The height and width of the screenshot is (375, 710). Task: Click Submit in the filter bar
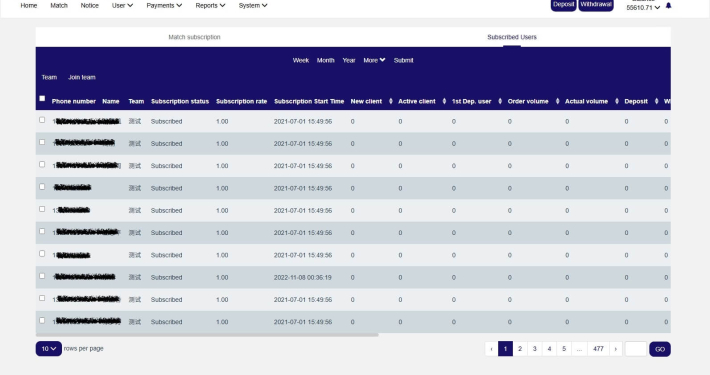pos(403,60)
